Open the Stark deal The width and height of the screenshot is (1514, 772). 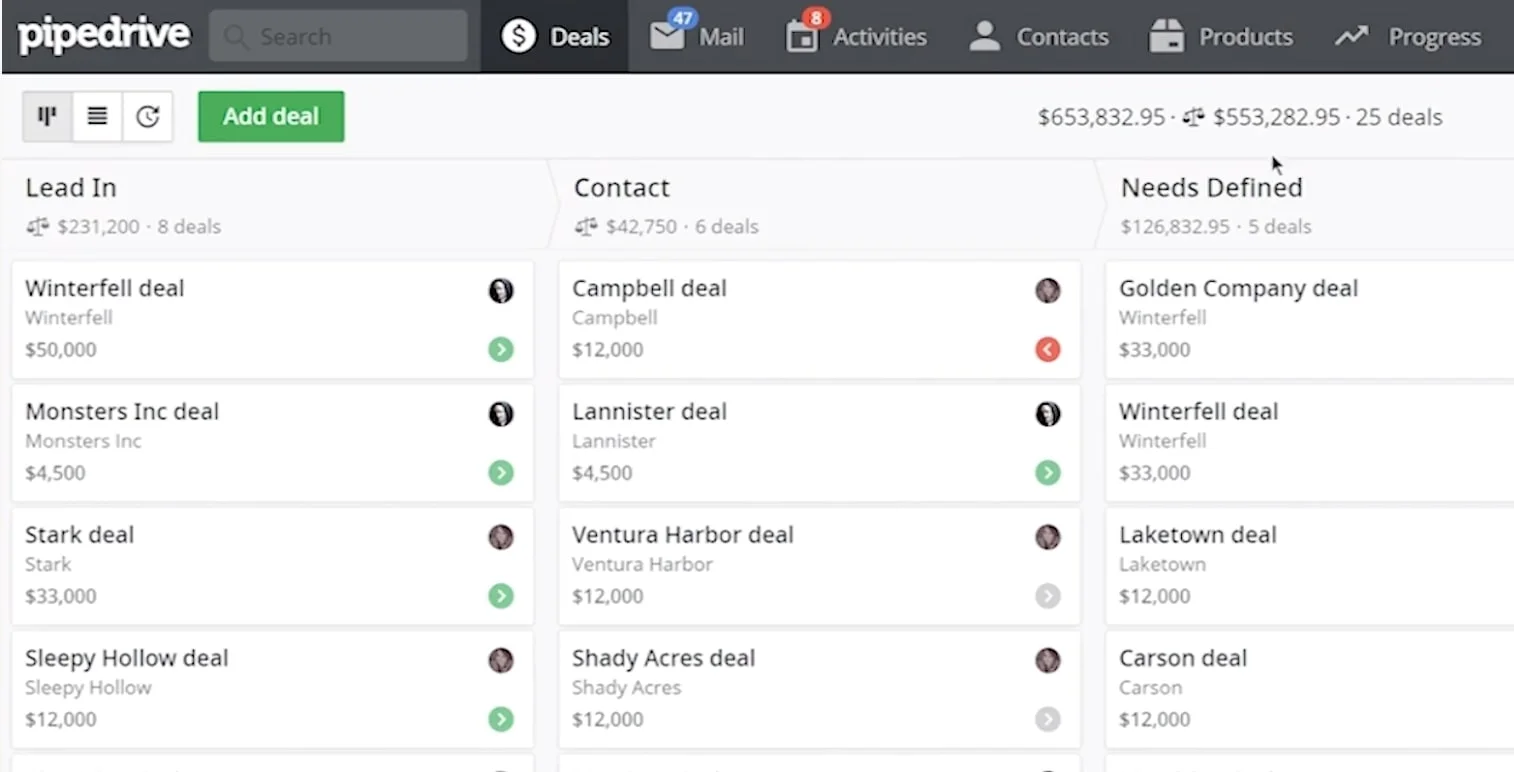coord(272,566)
